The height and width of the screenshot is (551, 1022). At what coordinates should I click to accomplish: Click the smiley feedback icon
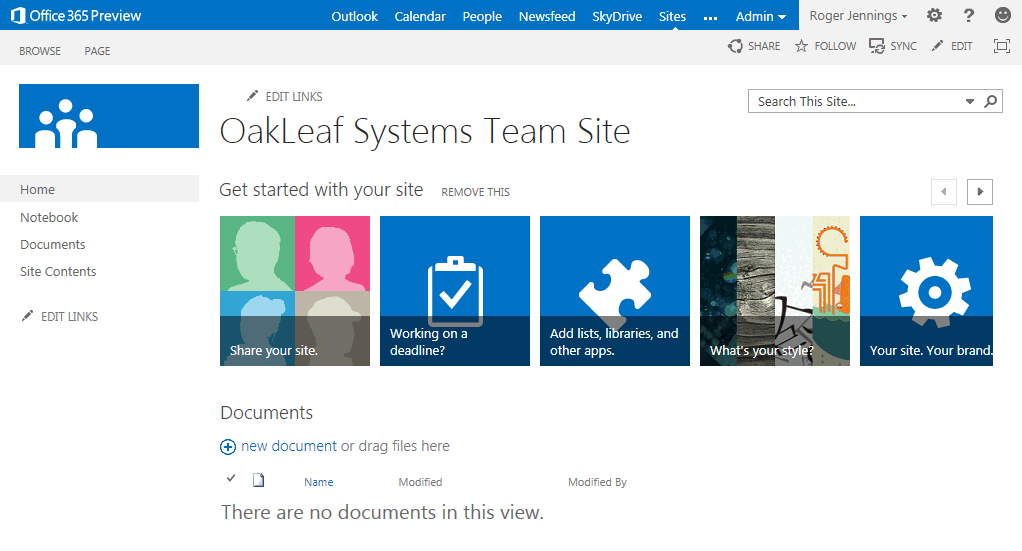point(1003,15)
